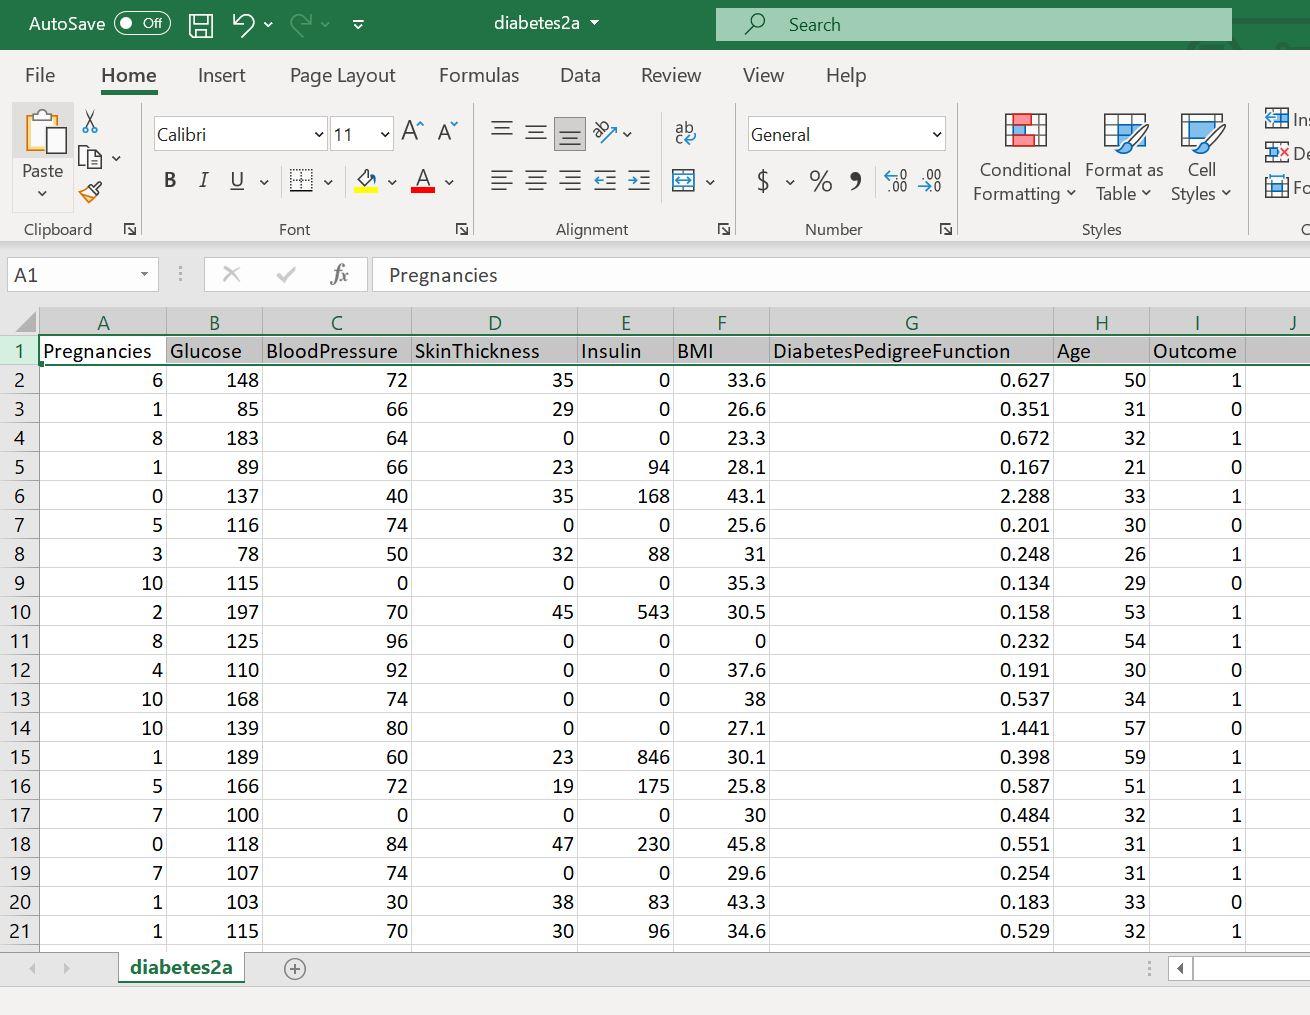Apply the Percent Style format
The image size is (1310, 1015).
coord(821,182)
